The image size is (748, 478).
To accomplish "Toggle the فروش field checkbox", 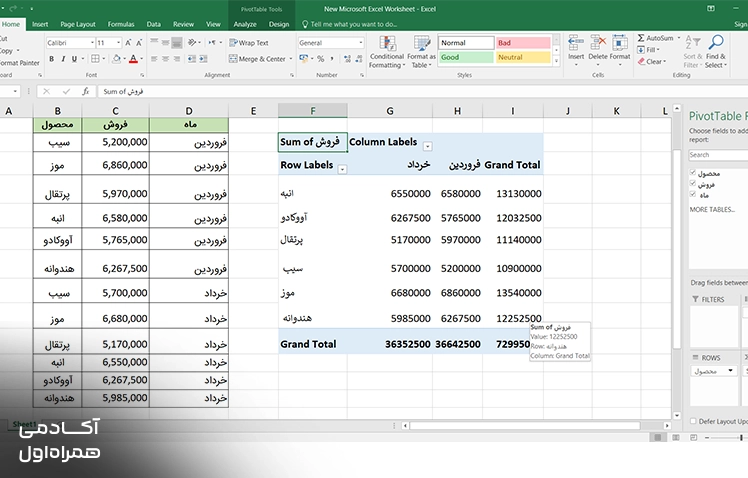I will [x=693, y=183].
